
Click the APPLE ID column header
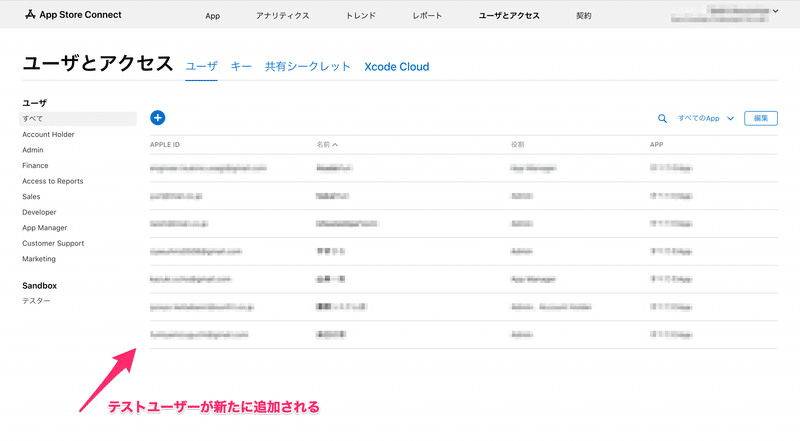[x=165, y=144]
